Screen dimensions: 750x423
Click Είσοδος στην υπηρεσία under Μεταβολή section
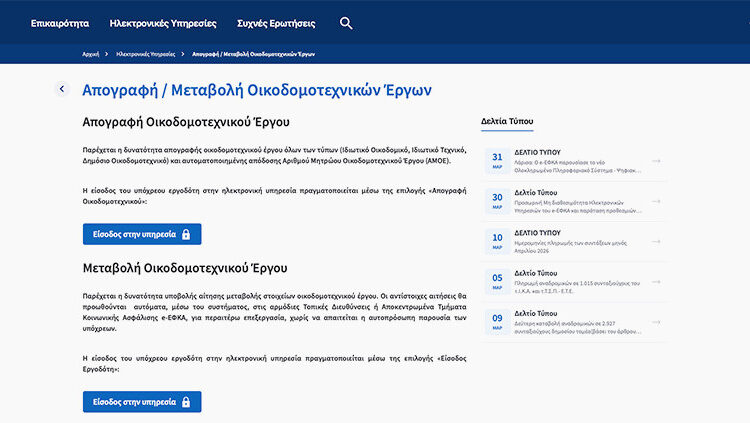pyautogui.click(x=141, y=401)
